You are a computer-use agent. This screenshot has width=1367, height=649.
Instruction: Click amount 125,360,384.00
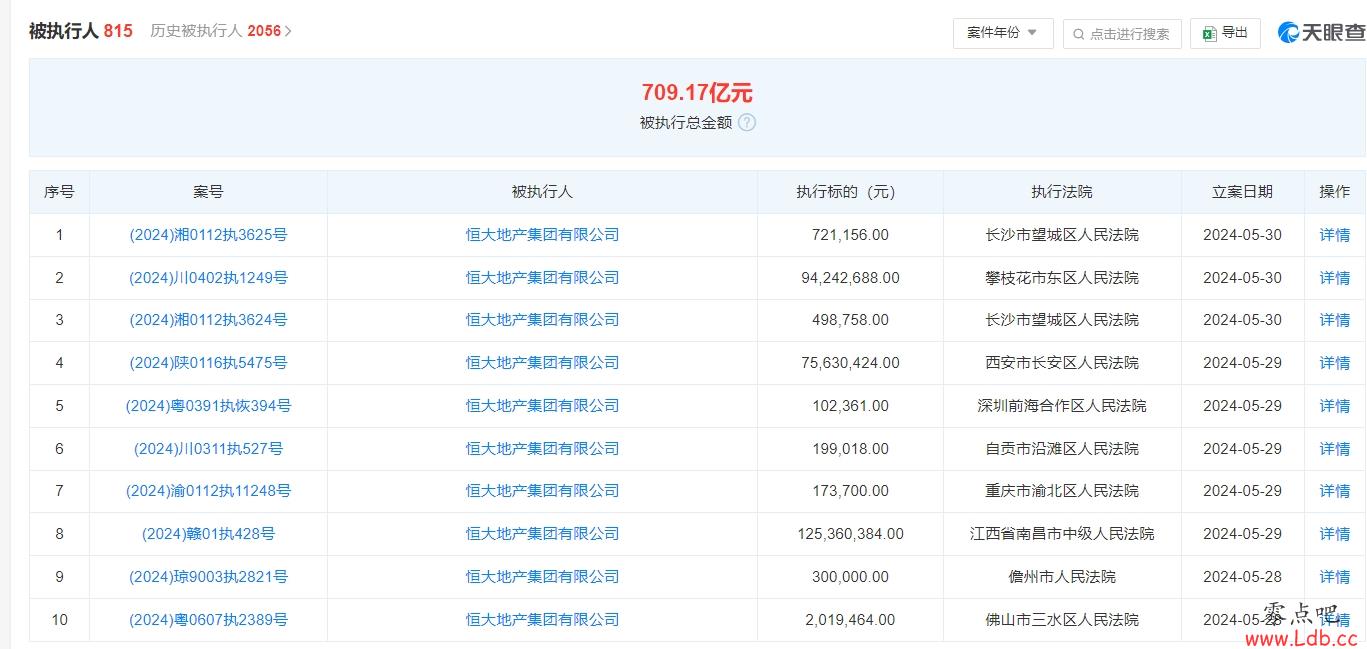coord(850,534)
